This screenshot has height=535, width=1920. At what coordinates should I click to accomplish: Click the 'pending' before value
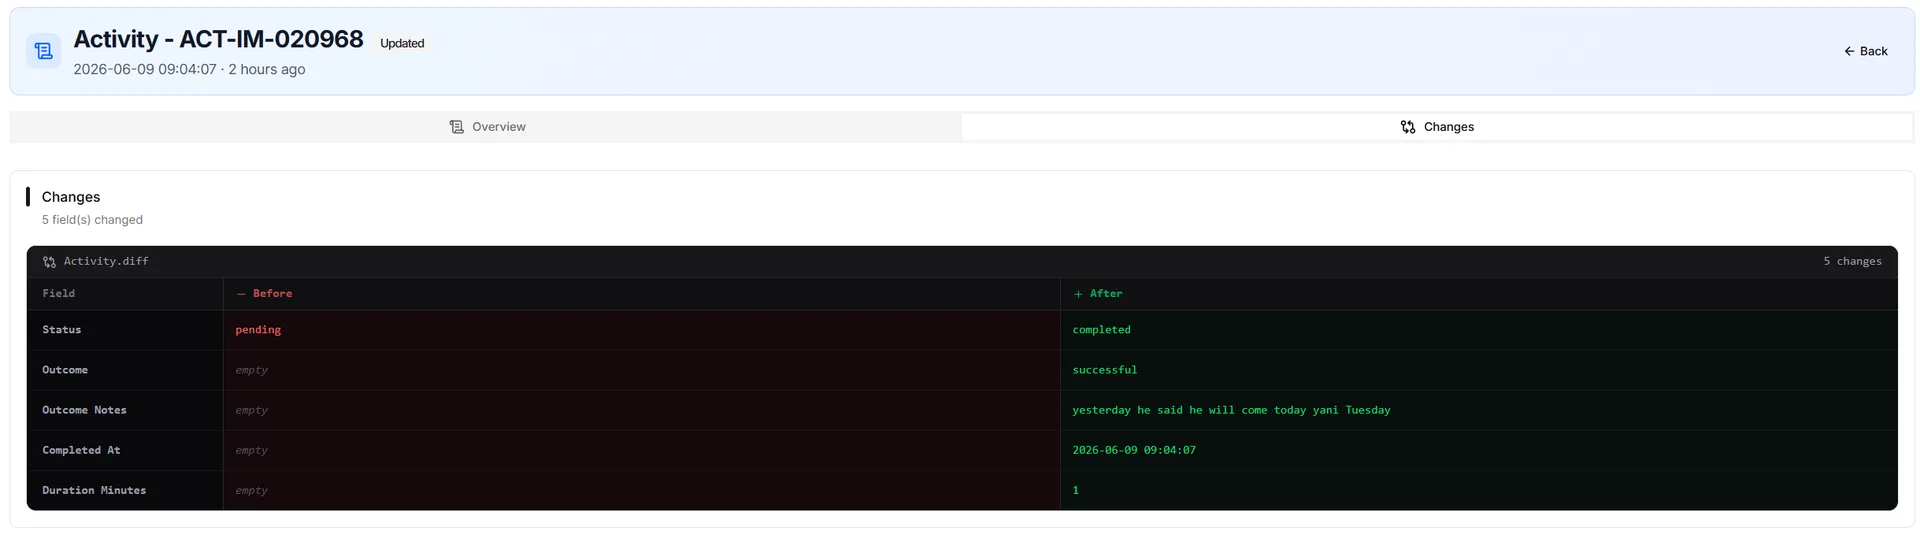tap(258, 330)
